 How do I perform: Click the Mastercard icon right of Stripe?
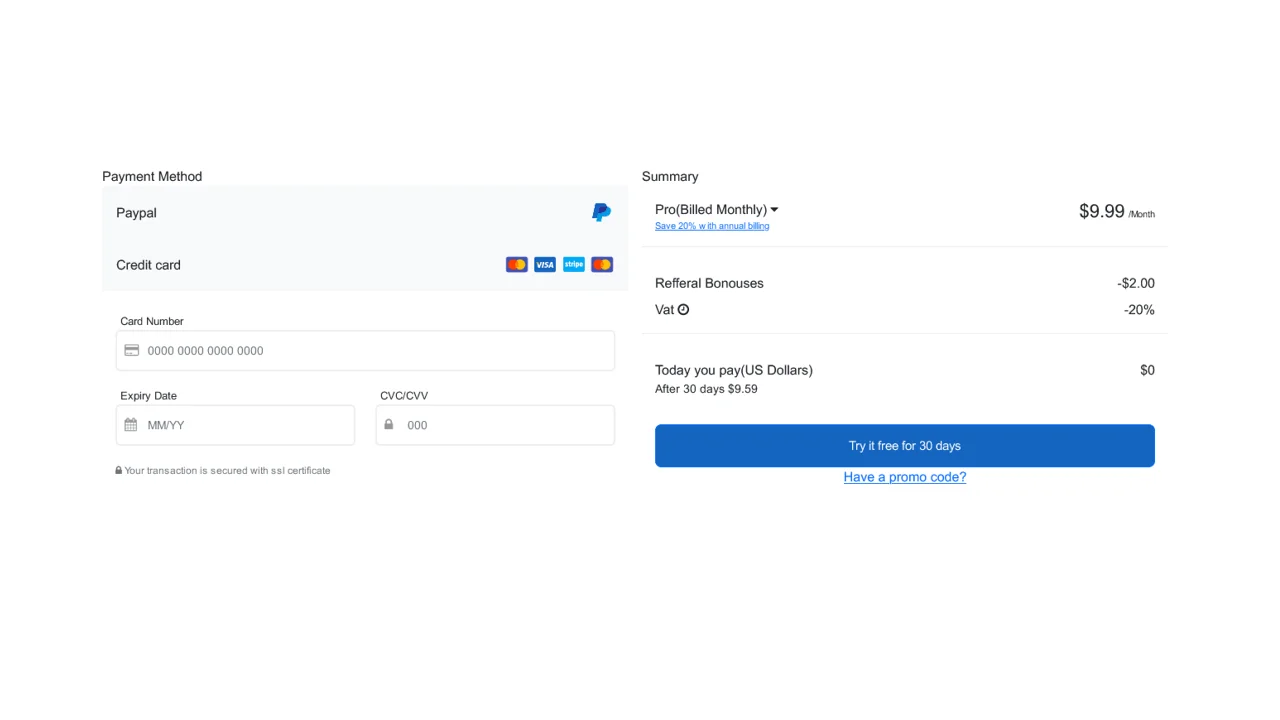point(602,265)
